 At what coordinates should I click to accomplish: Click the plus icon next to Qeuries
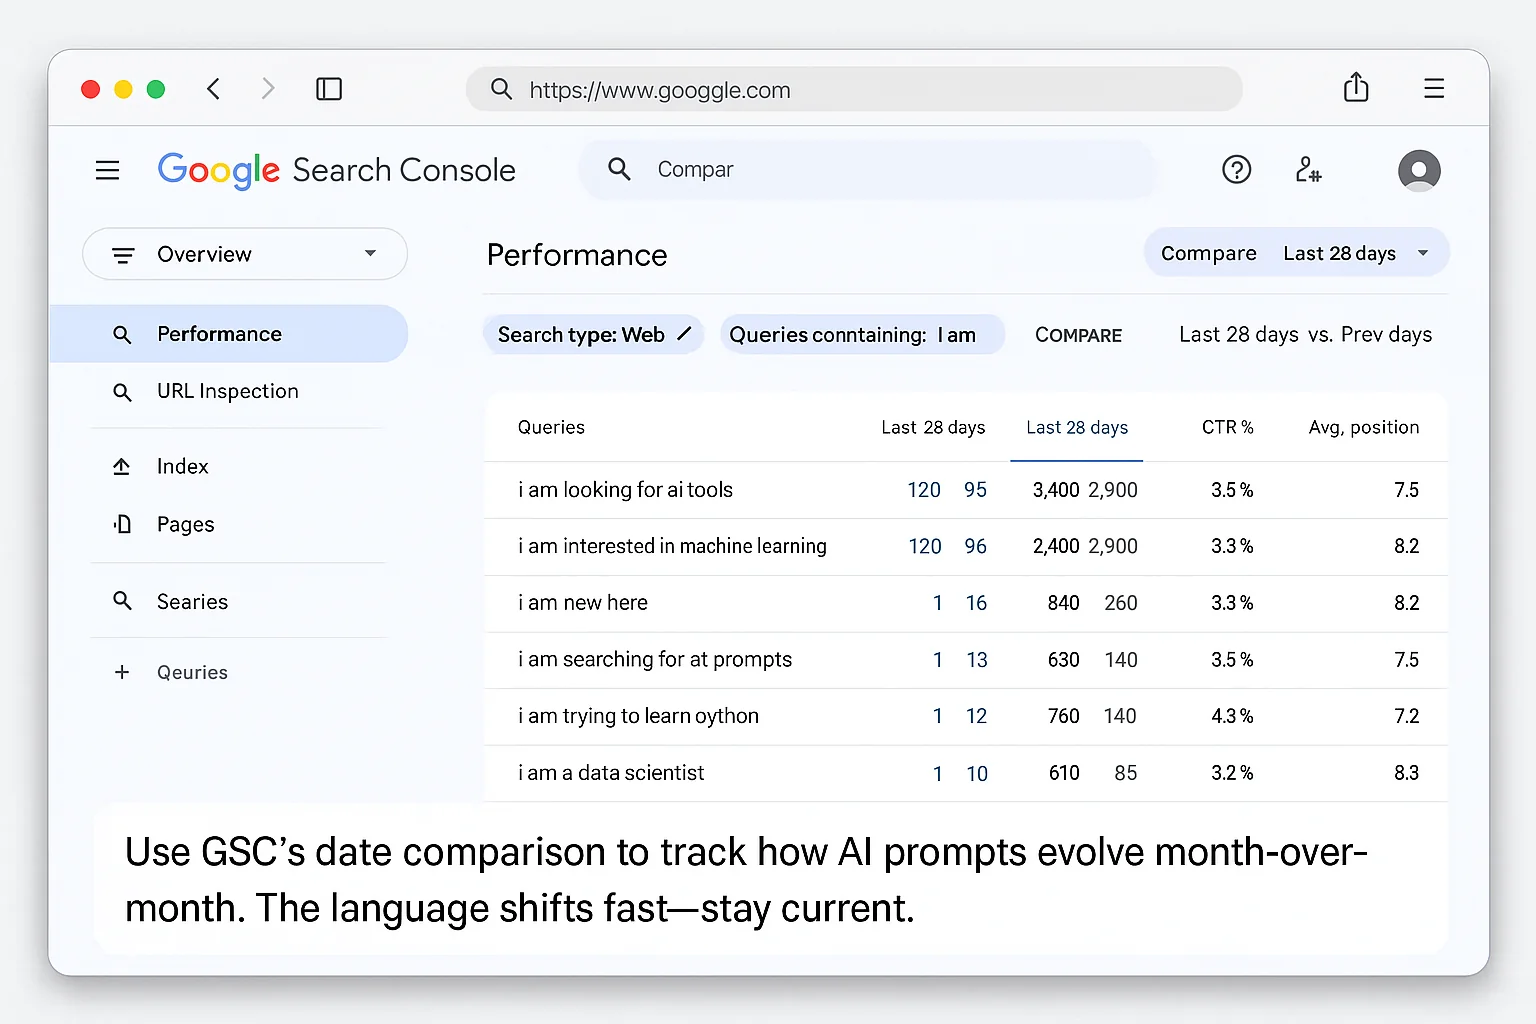pos(122,672)
